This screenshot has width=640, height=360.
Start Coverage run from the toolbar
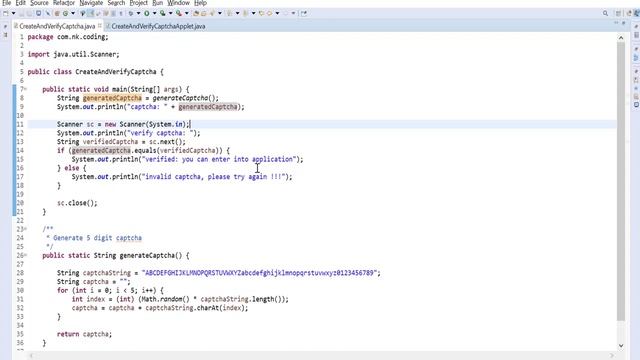pyautogui.click(x=162, y=13)
